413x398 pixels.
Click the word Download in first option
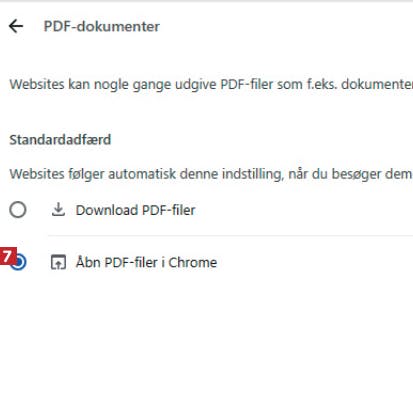pos(107,210)
